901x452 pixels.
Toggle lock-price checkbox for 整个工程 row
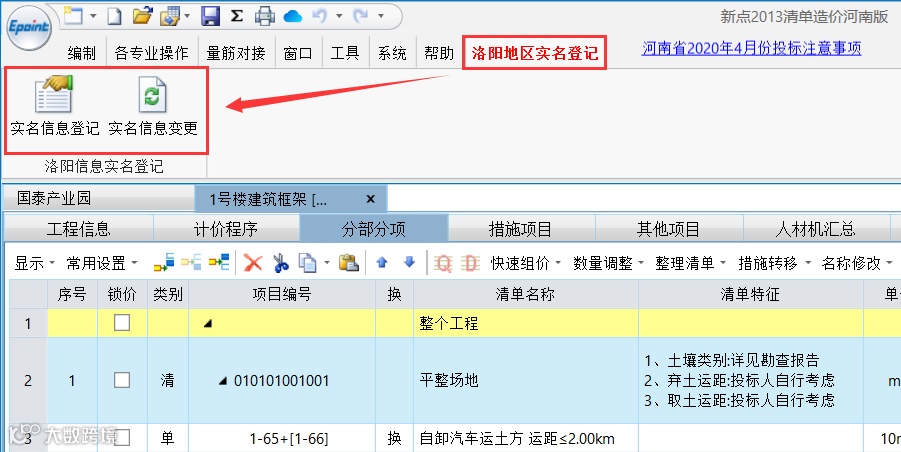tap(122, 323)
